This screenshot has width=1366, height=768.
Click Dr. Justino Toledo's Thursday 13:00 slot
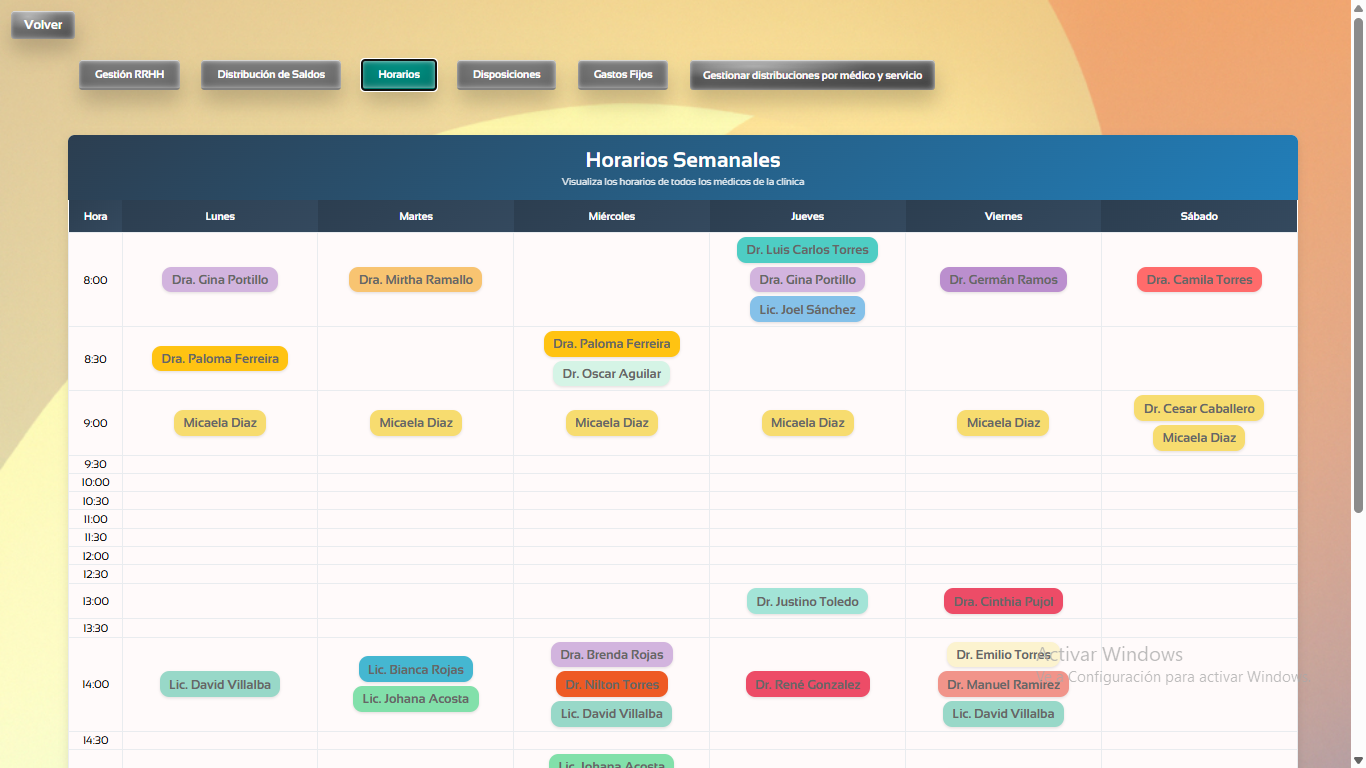click(x=807, y=601)
